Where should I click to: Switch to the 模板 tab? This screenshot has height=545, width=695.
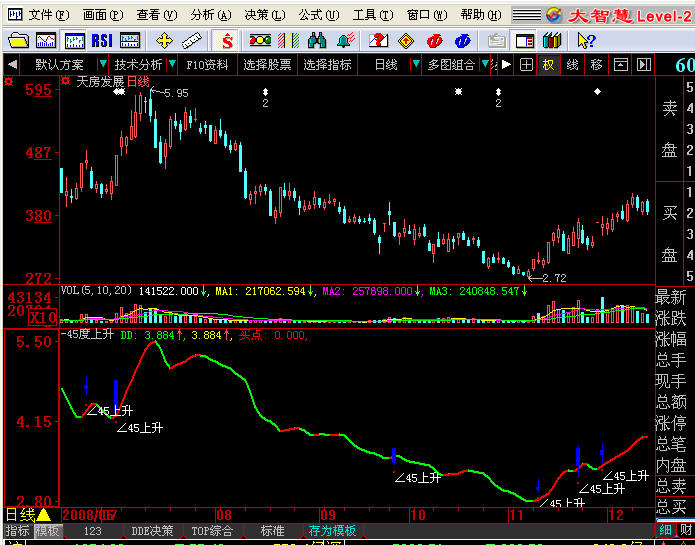coord(47,530)
